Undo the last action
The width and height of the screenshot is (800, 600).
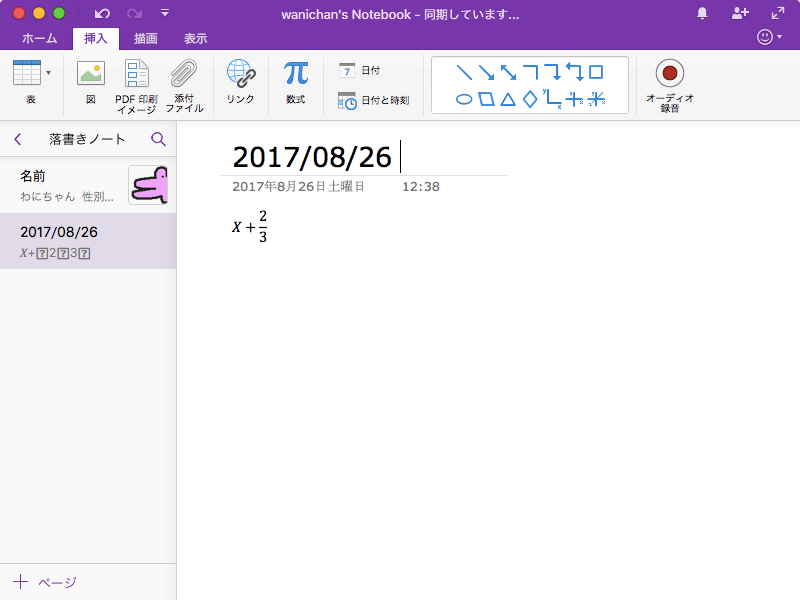[x=102, y=13]
